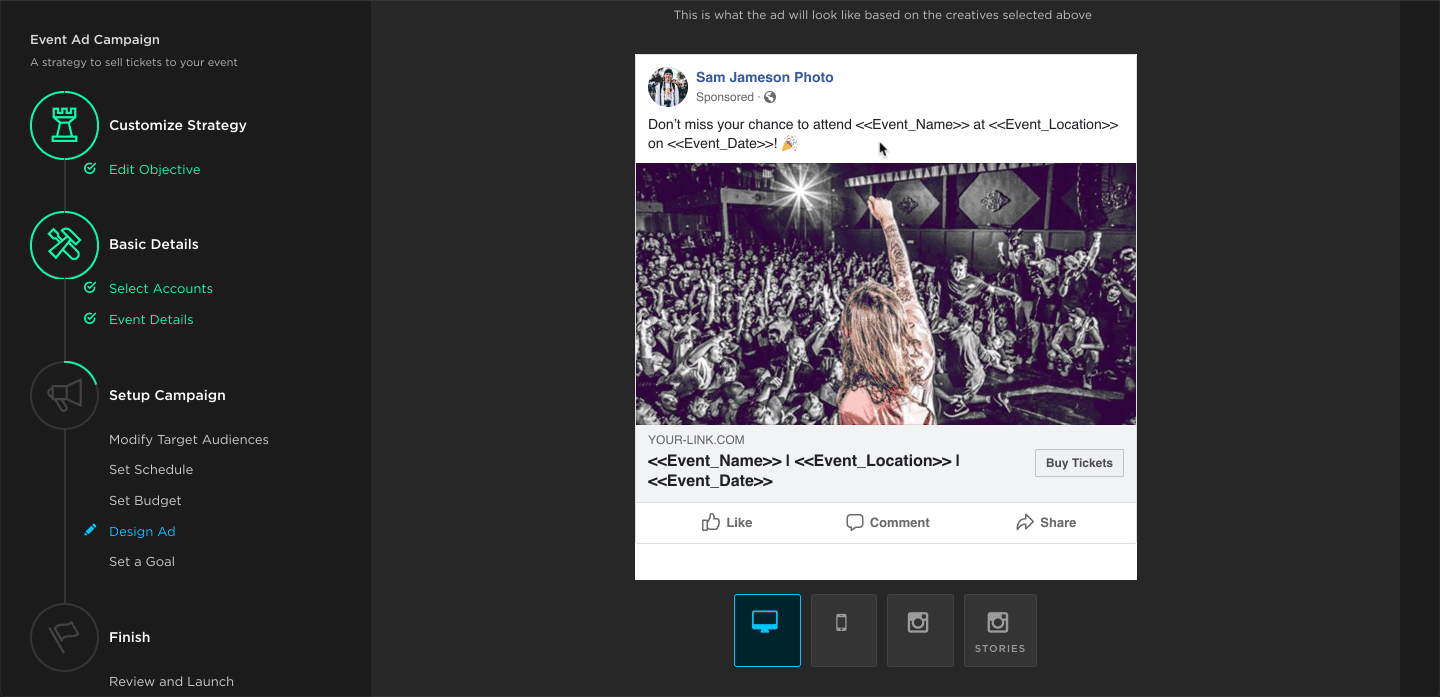The width and height of the screenshot is (1440, 697).
Task: Click the Share label text
Action: [x=1058, y=522]
